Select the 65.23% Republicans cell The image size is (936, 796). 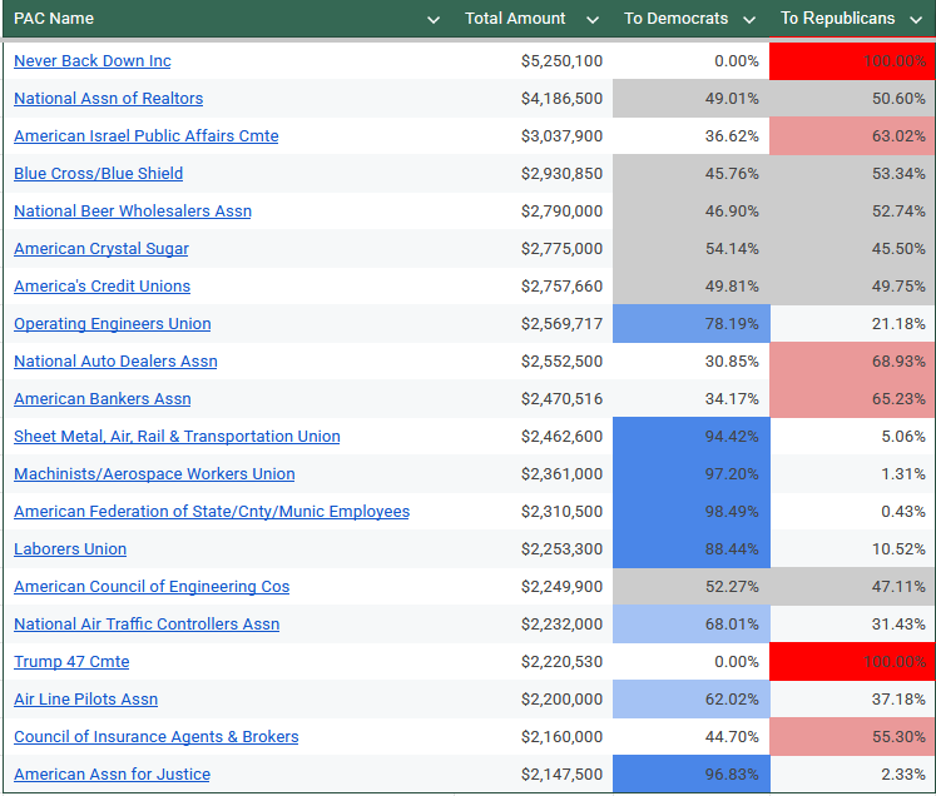tap(852, 399)
